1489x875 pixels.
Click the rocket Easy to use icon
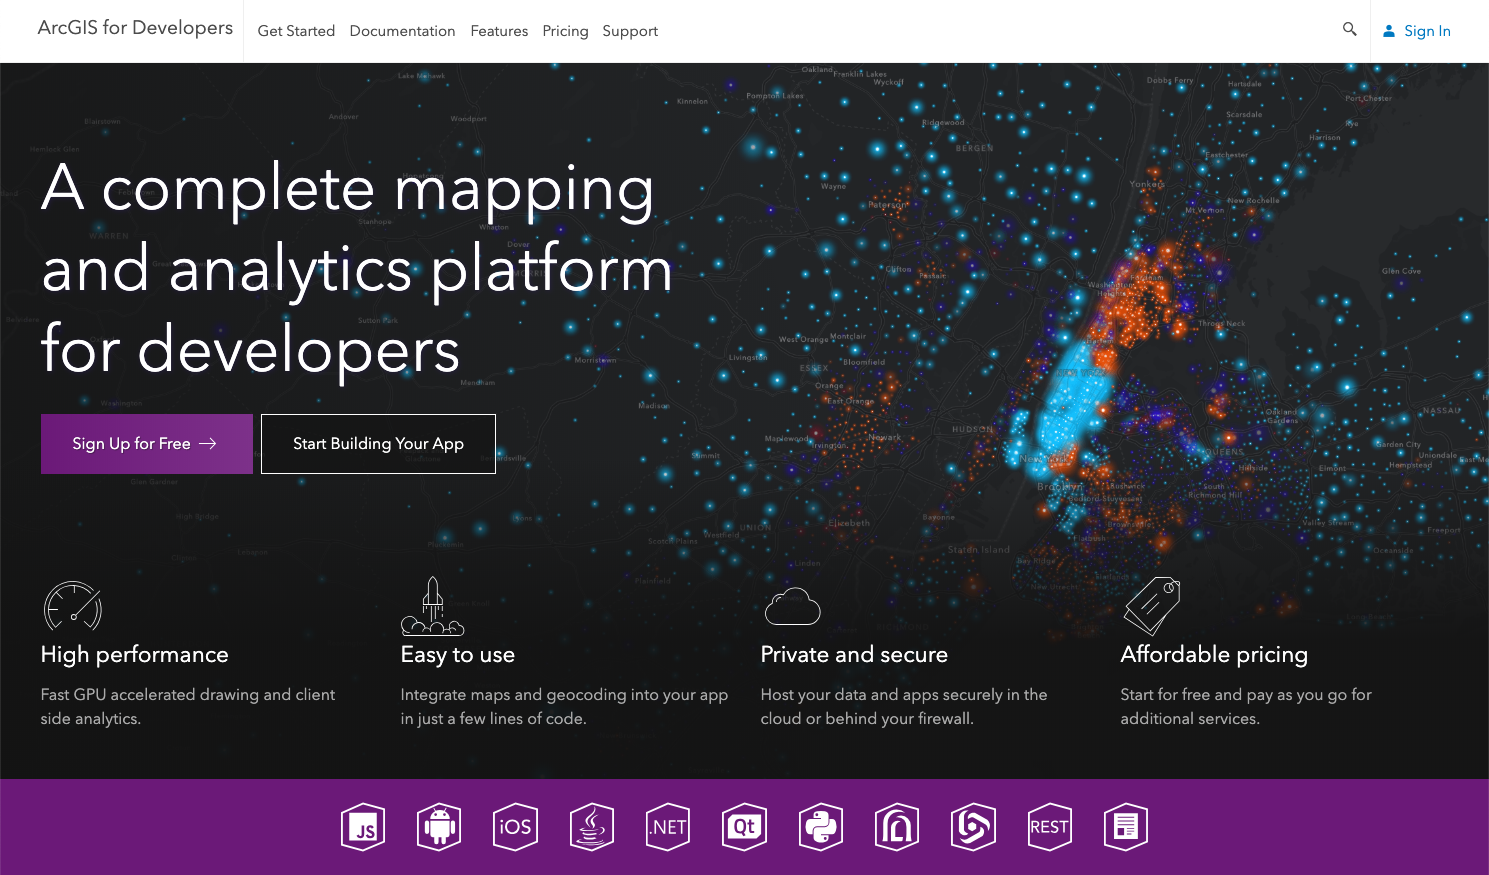[433, 606]
